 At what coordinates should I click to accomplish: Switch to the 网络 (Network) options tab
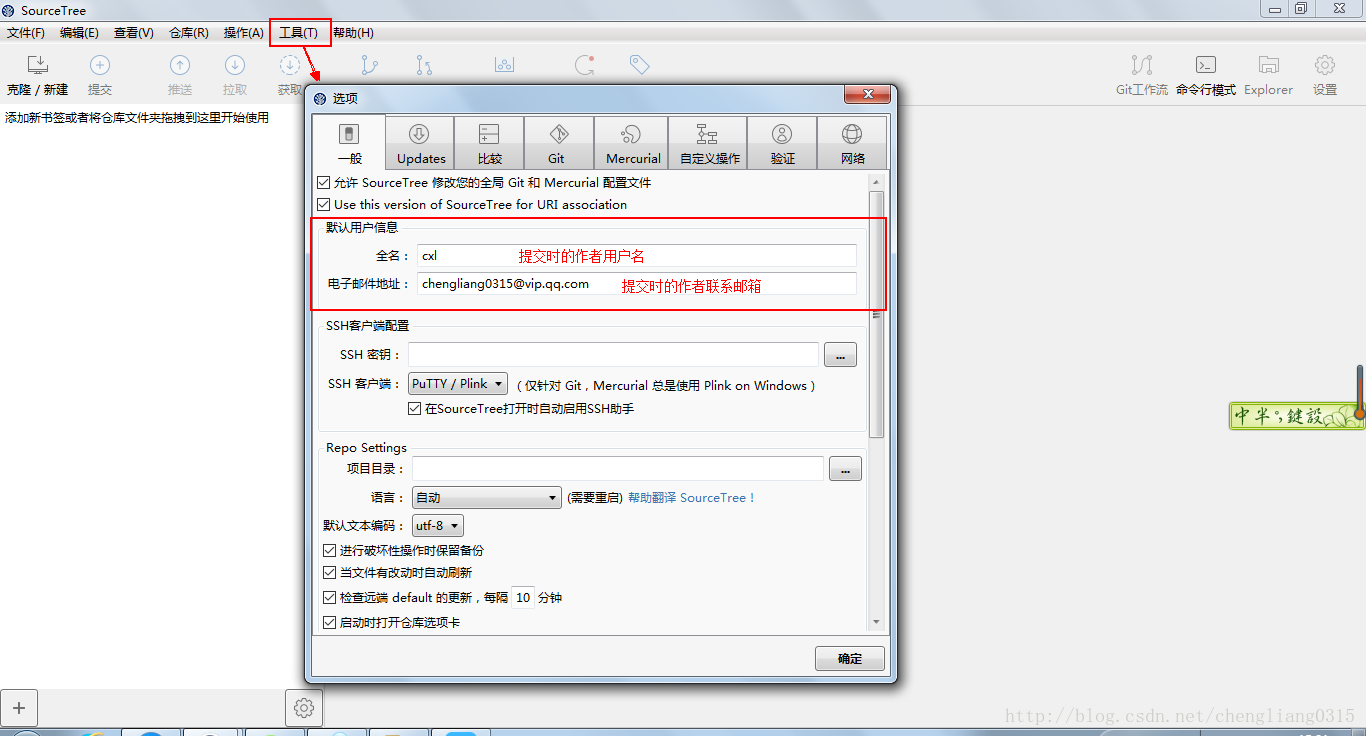pos(852,142)
